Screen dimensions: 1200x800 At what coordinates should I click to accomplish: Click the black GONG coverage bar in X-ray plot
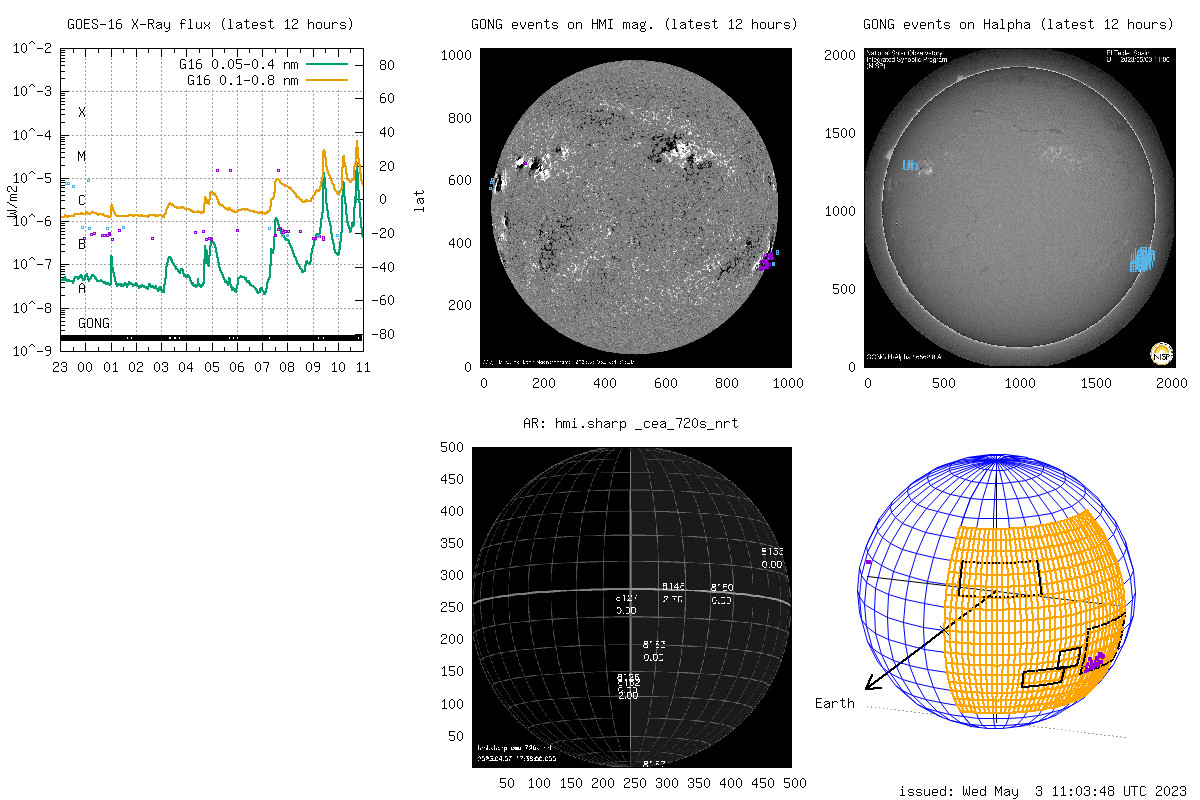pos(211,338)
